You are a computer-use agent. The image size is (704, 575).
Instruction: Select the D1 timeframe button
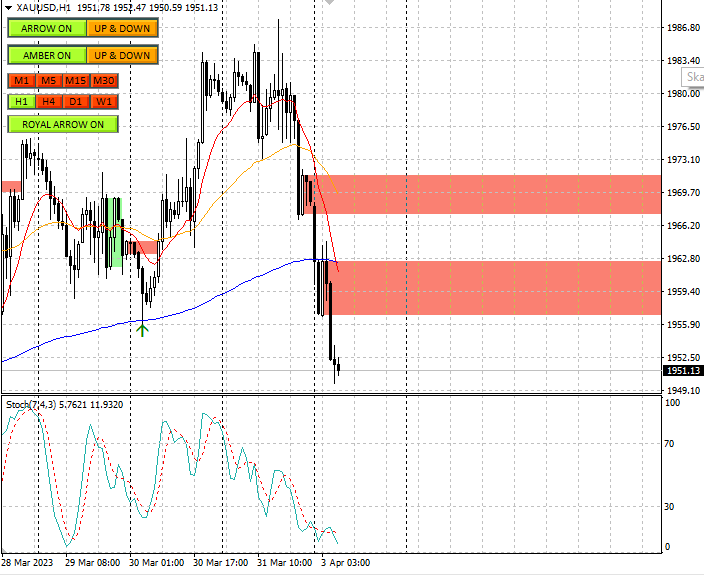click(x=76, y=101)
